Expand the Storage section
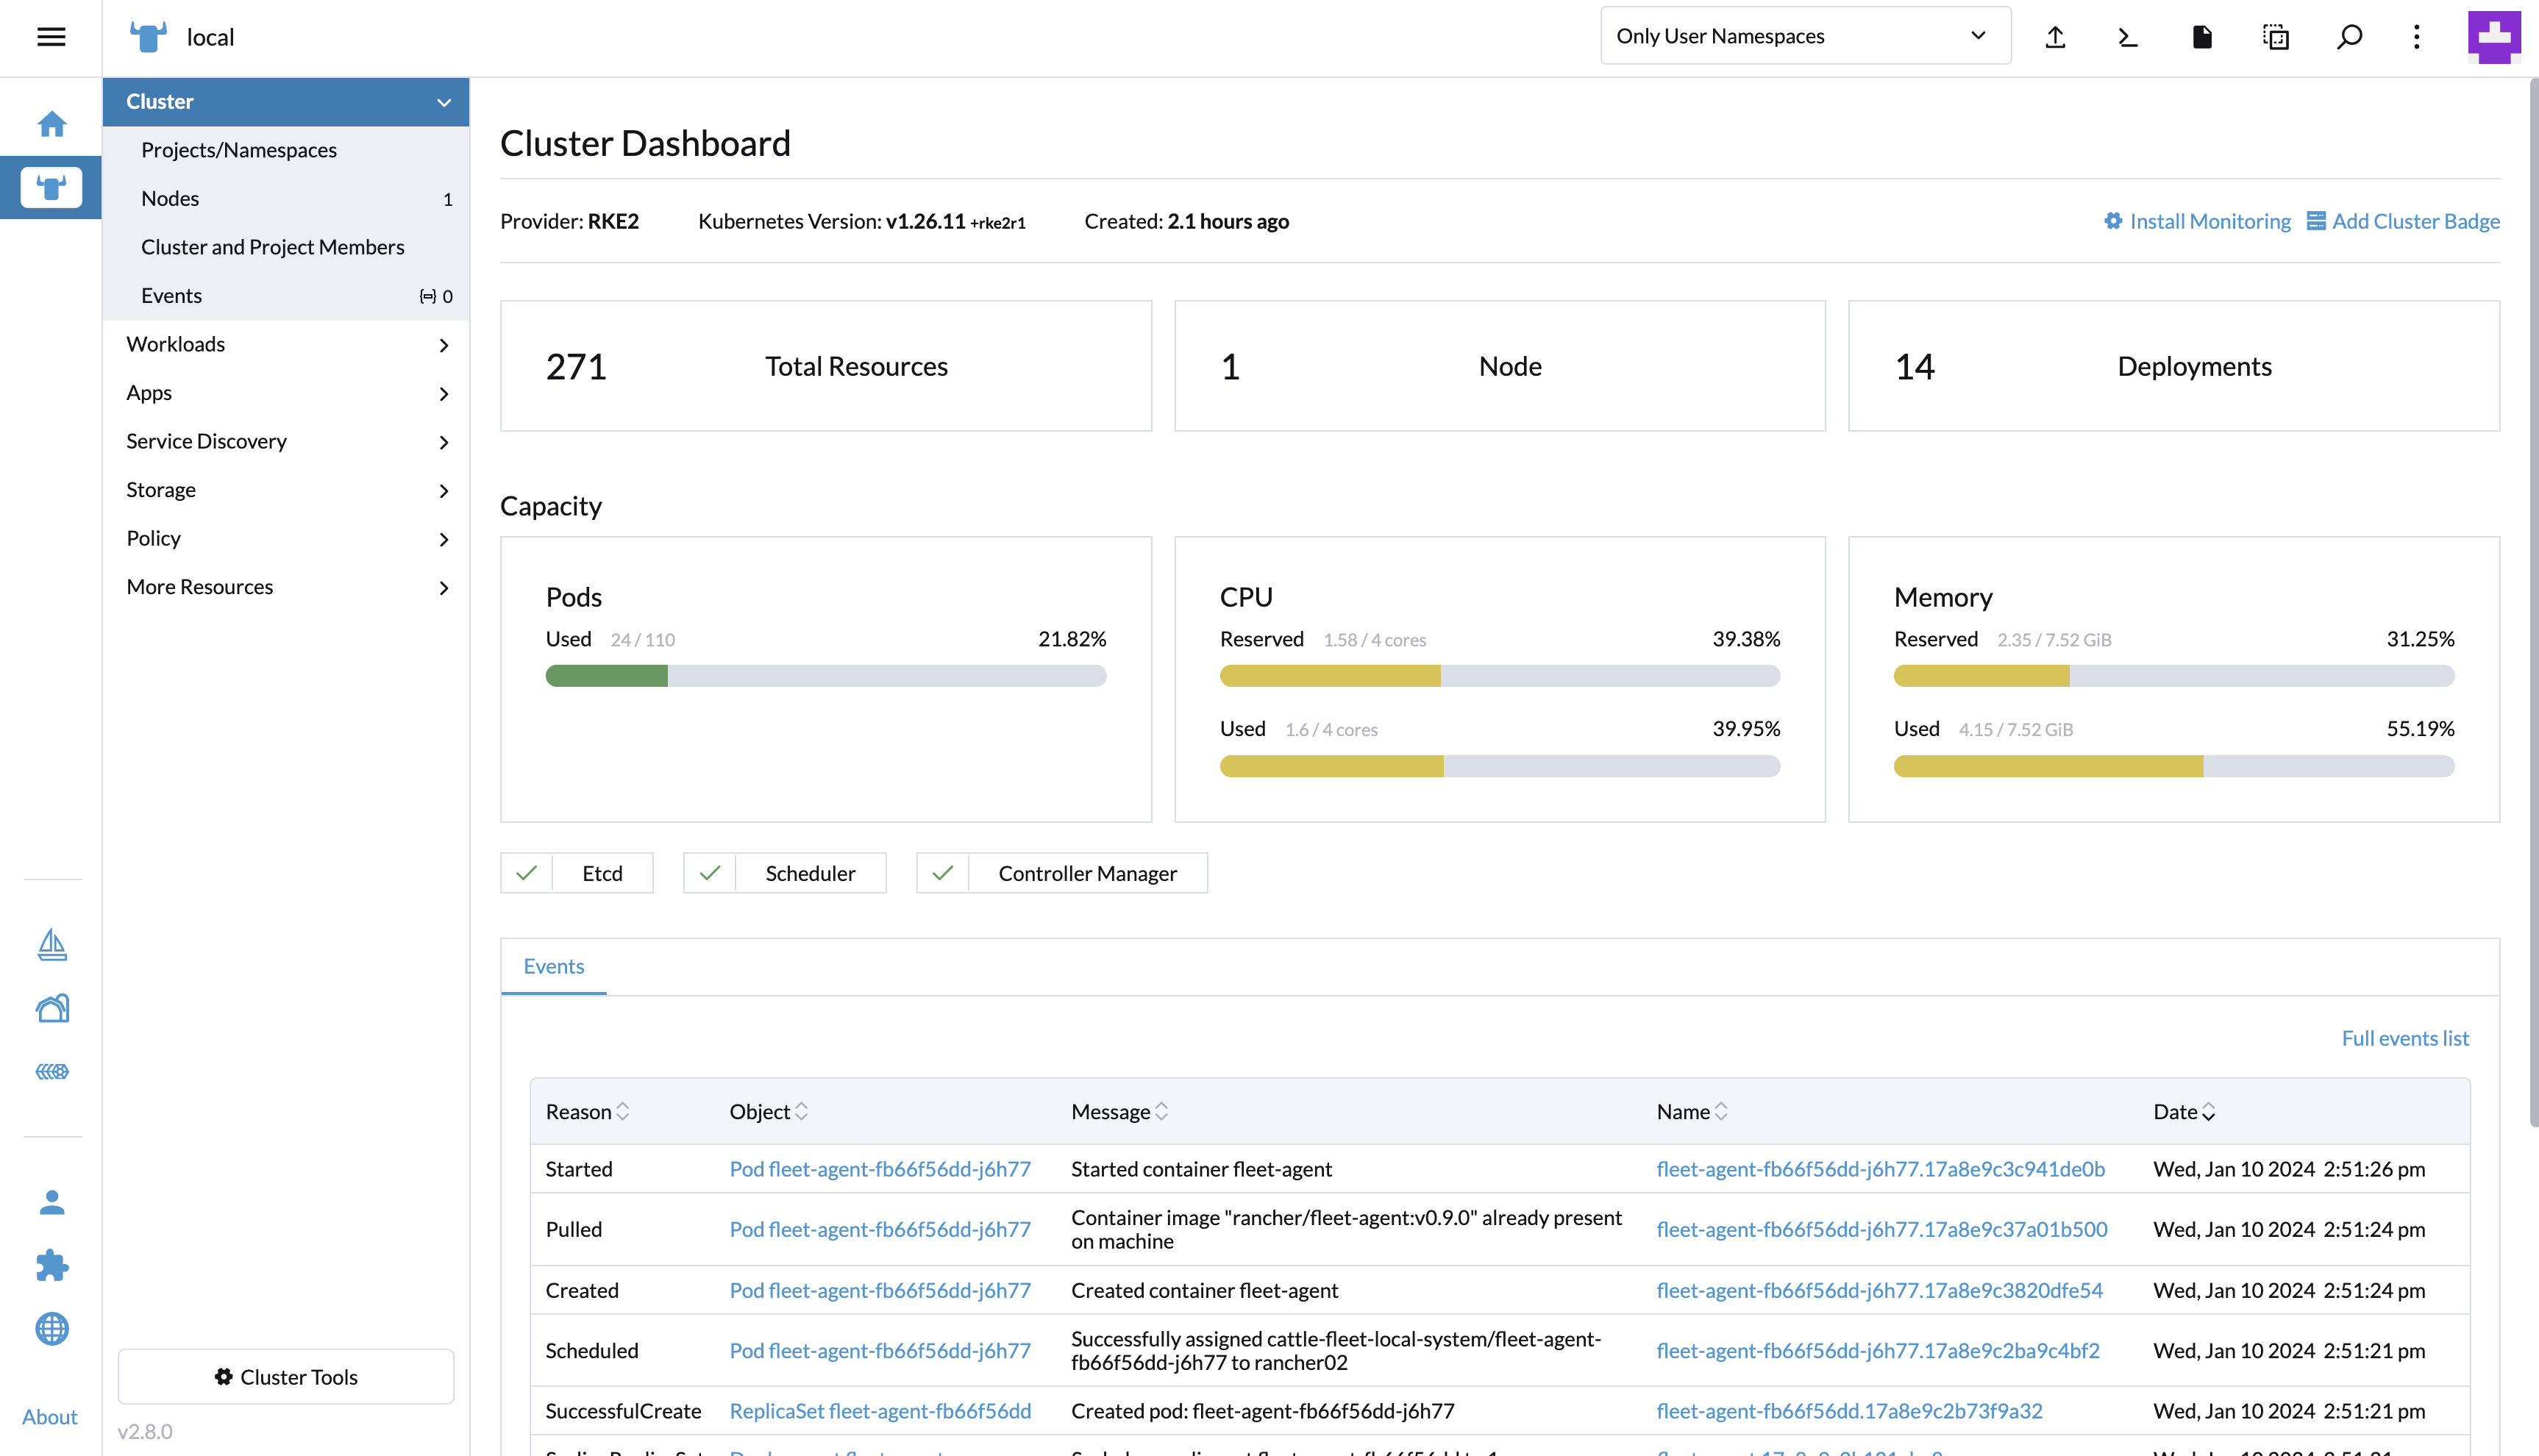This screenshot has height=1456, width=2539. click(x=286, y=490)
